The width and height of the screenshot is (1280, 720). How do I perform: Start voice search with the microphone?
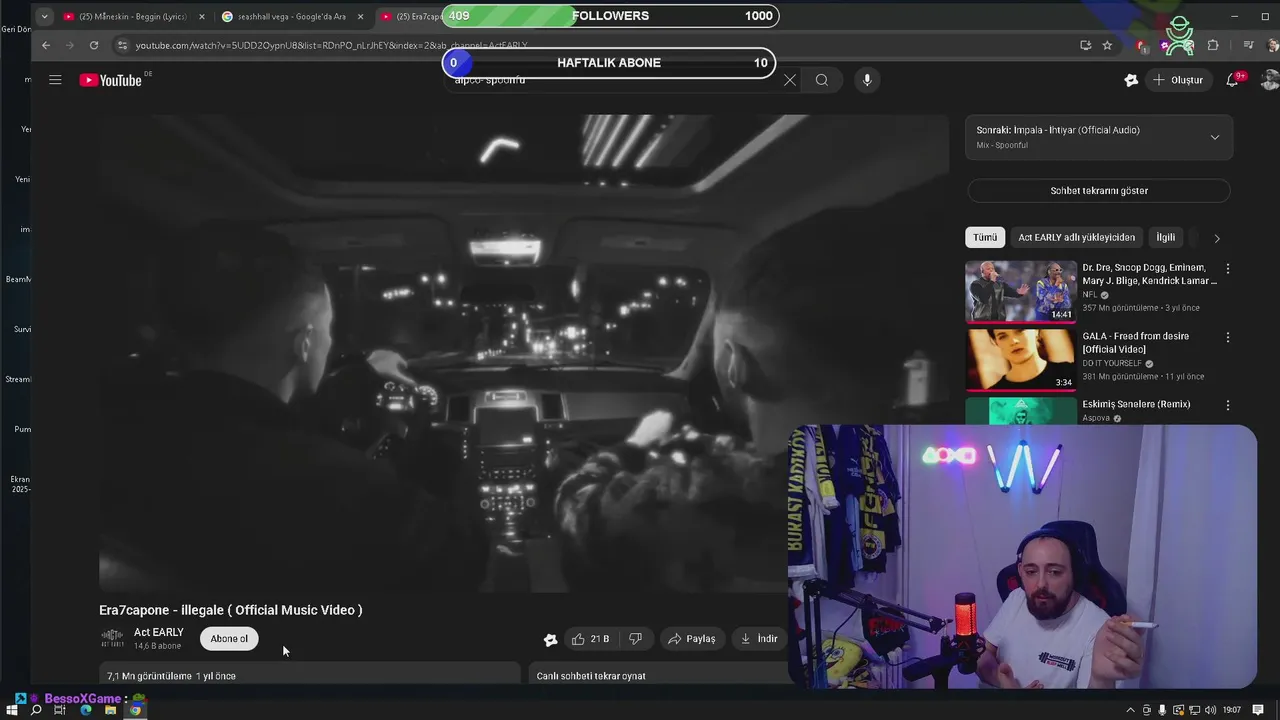pos(867,80)
